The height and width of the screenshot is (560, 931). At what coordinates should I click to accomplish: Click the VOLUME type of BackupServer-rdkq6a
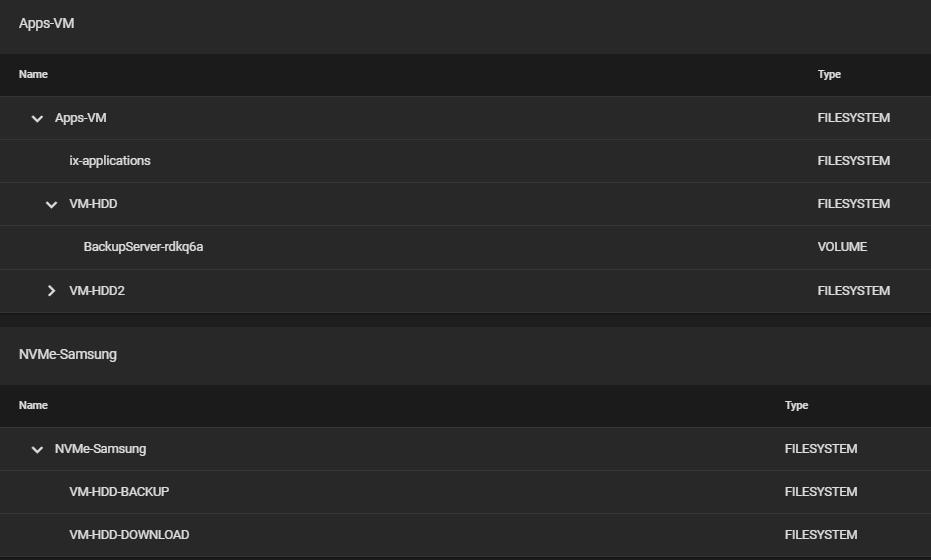tap(843, 246)
